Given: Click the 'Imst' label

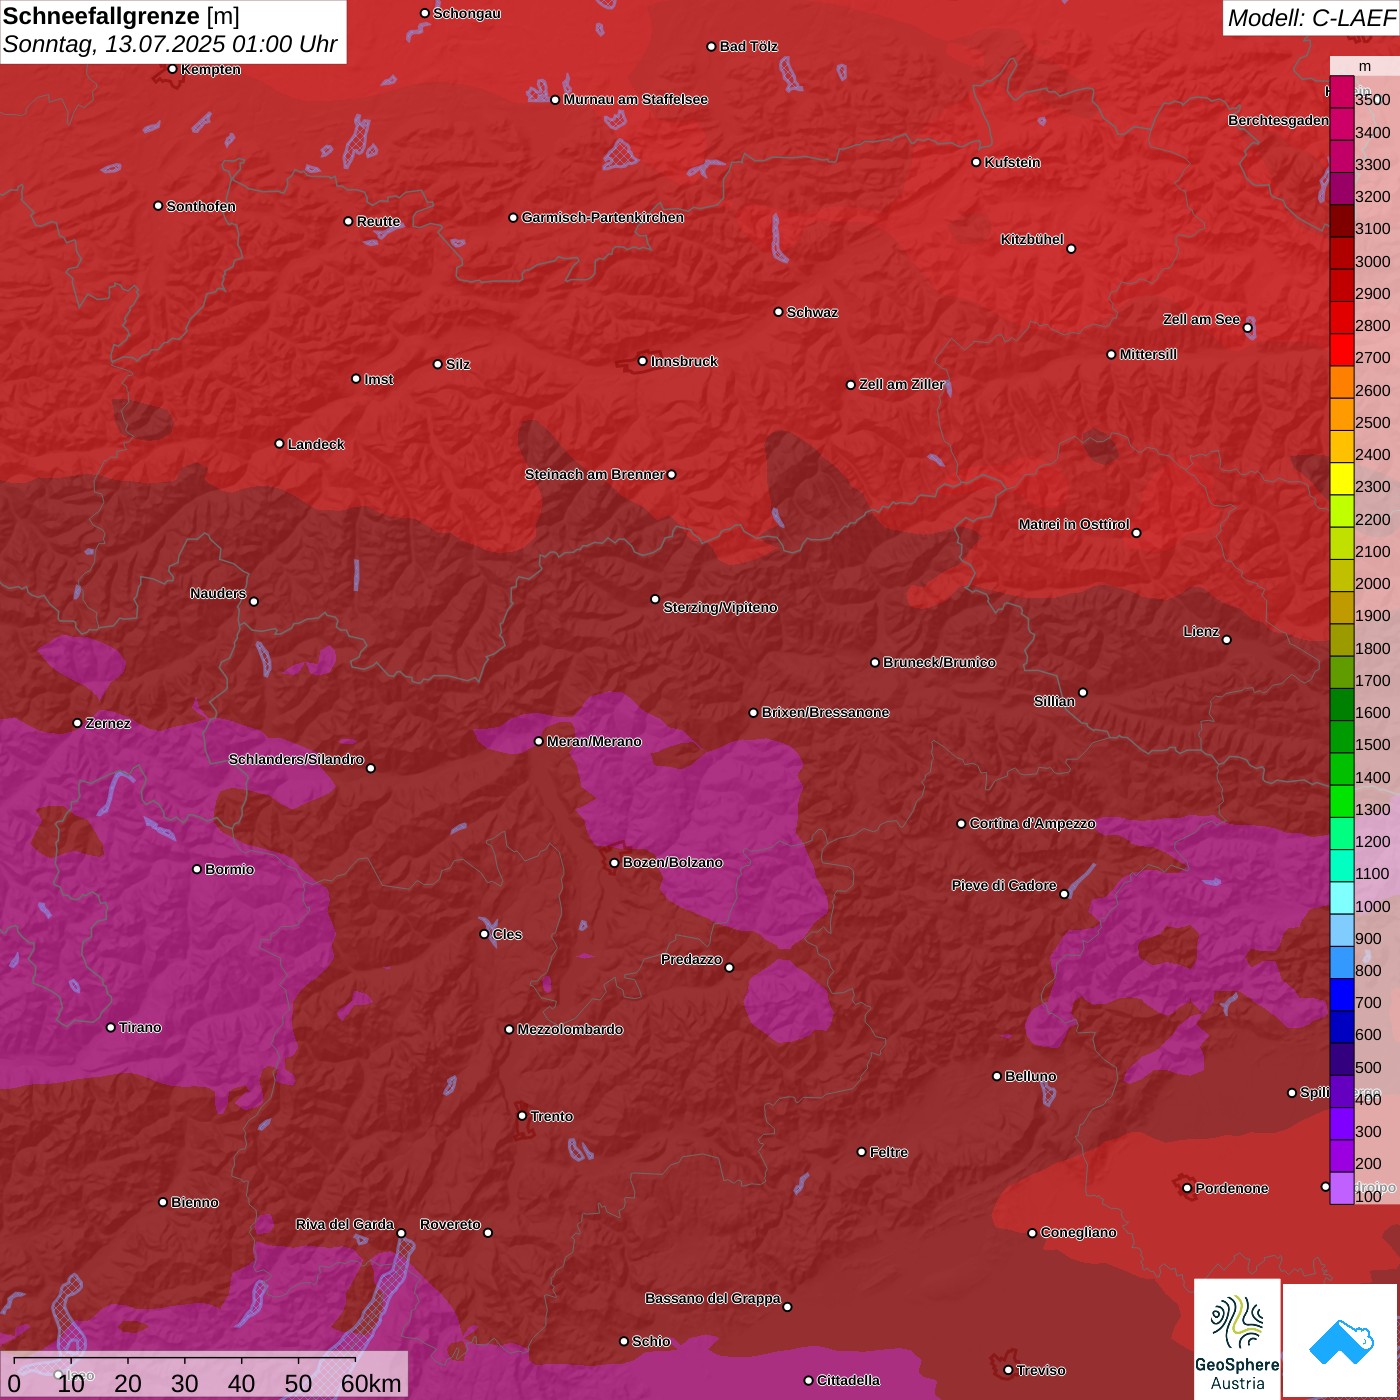Looking at the screenshot, I should pyautogui.click(x=379, y=380).
